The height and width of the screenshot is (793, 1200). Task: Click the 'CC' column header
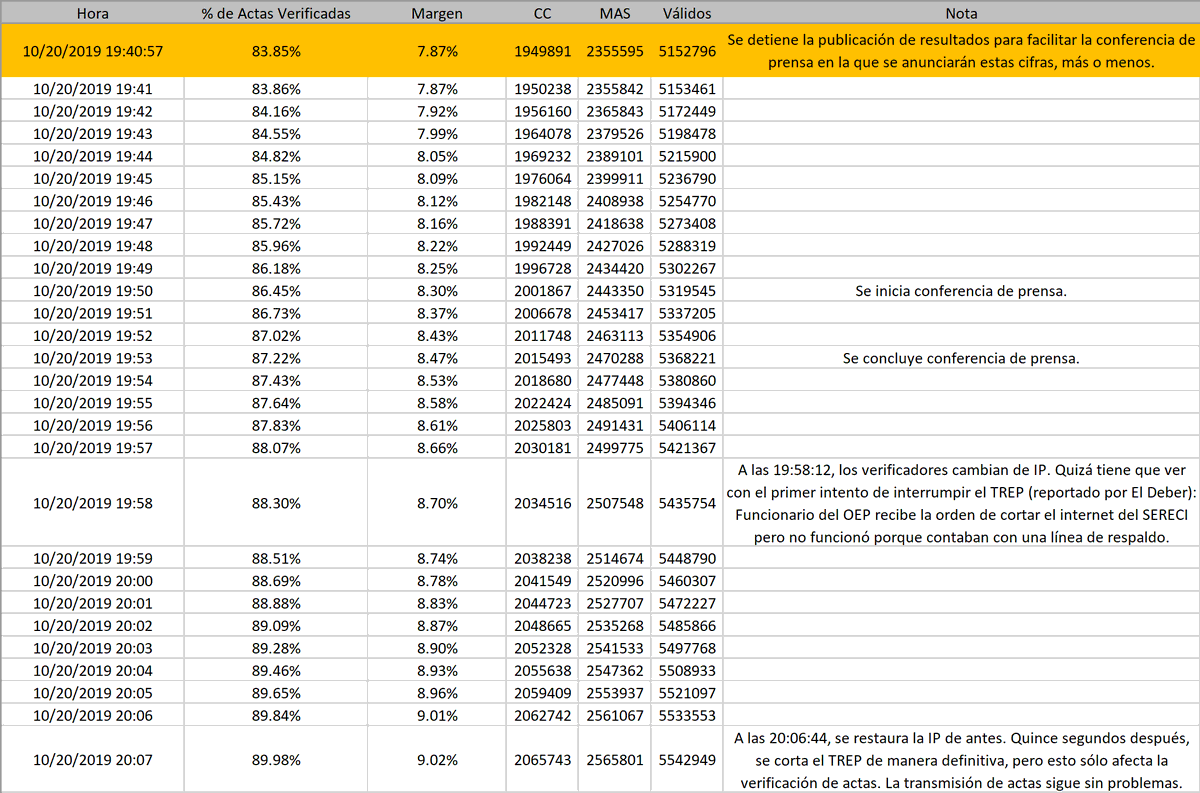tap(543, 14)
